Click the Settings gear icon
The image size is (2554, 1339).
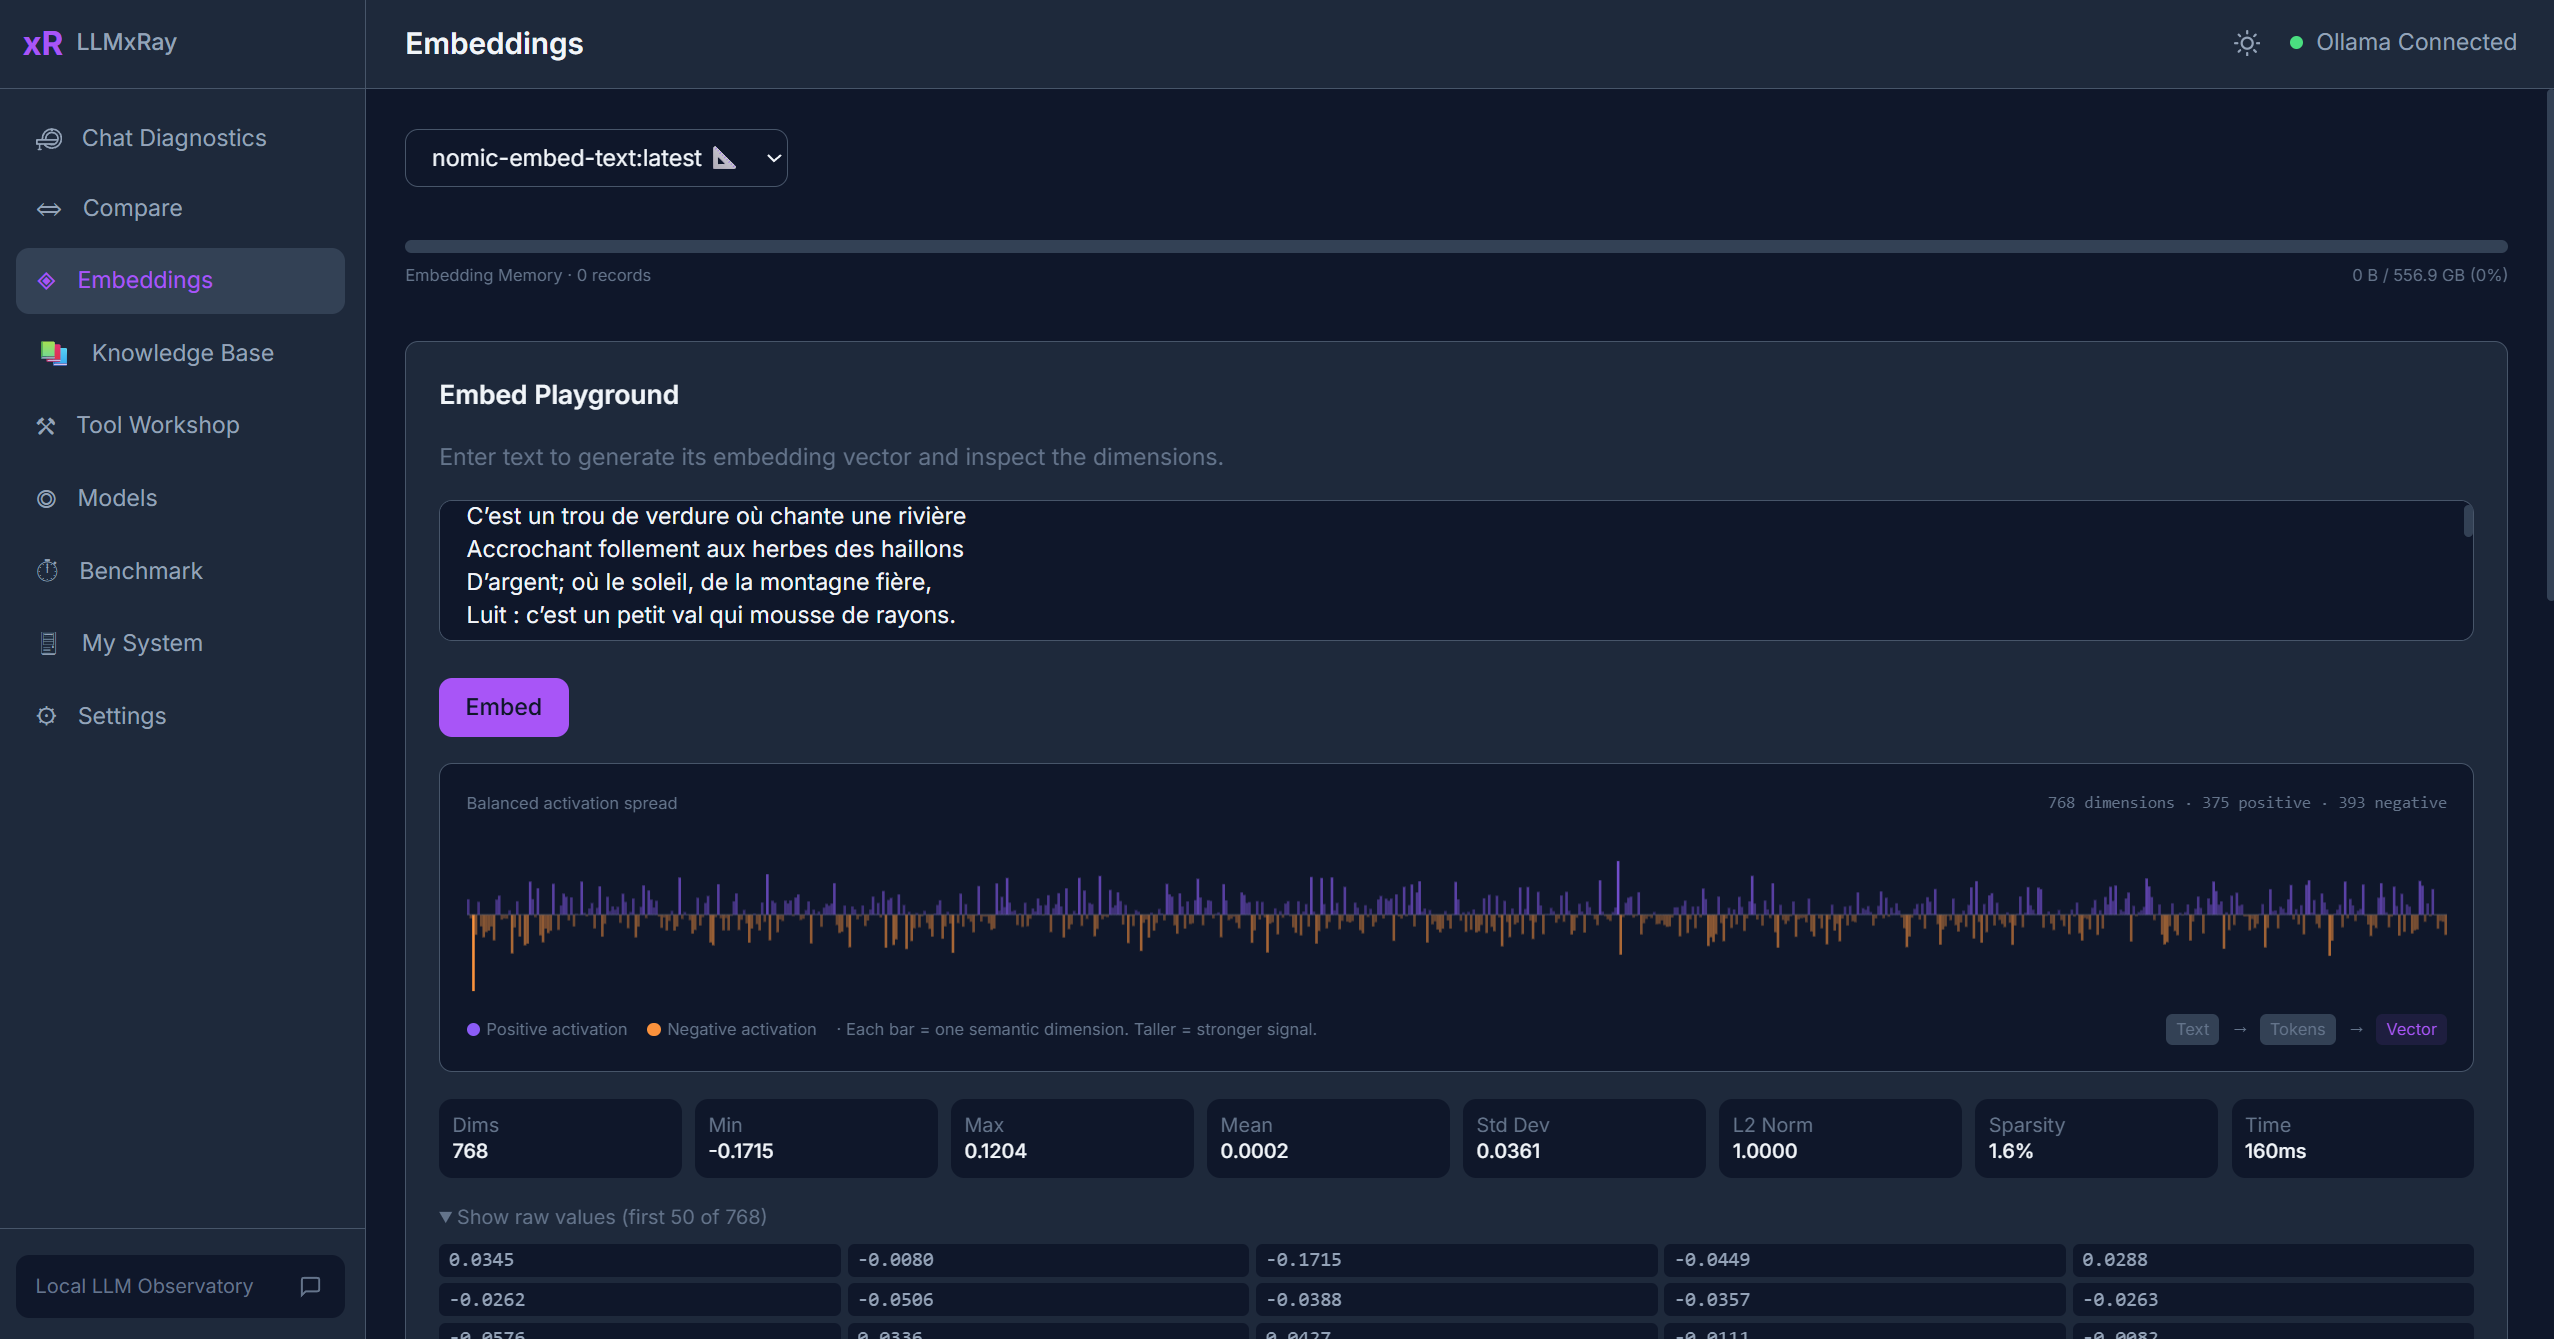(47, 716)
